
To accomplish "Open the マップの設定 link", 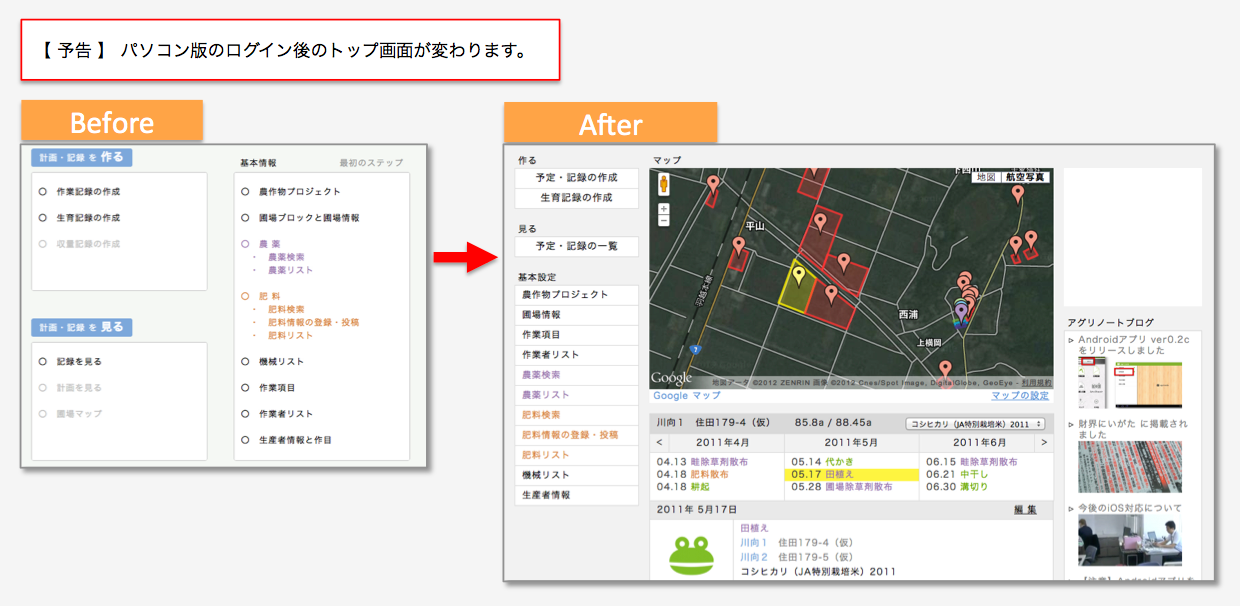I will coord(1019,396).
